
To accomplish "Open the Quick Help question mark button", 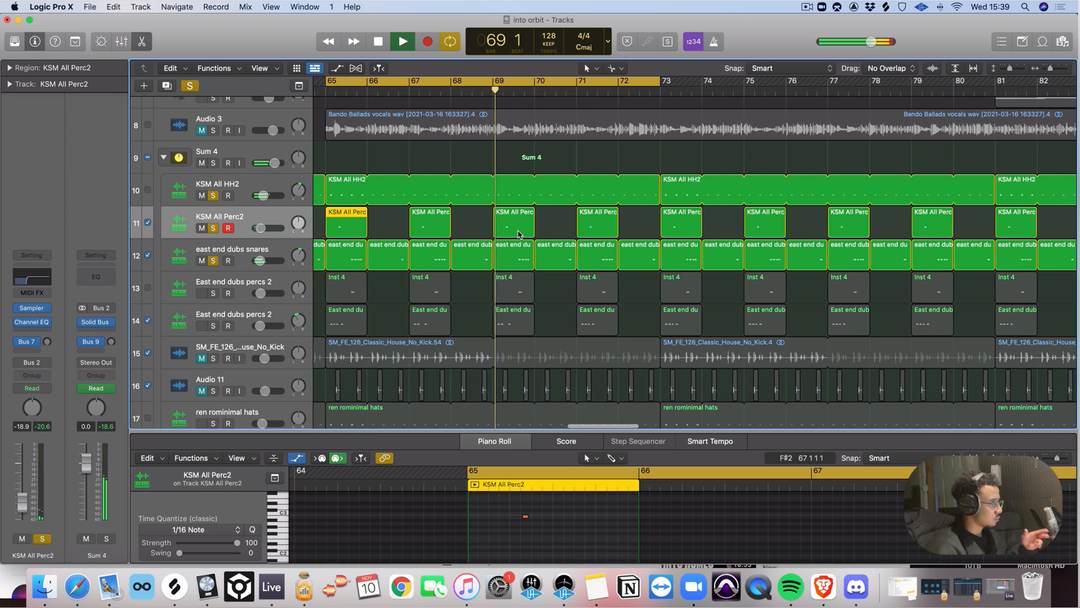I will [55, 42].
